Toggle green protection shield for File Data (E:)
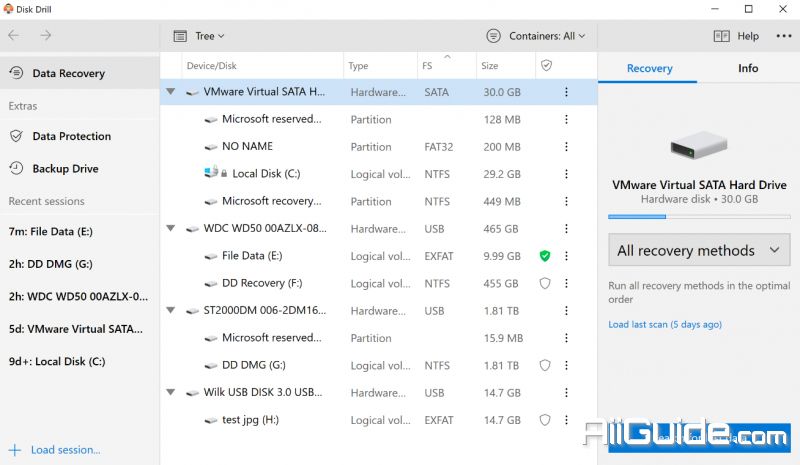Image resolution: width=800 pixels, height=465 pixels. pos(545,256)
